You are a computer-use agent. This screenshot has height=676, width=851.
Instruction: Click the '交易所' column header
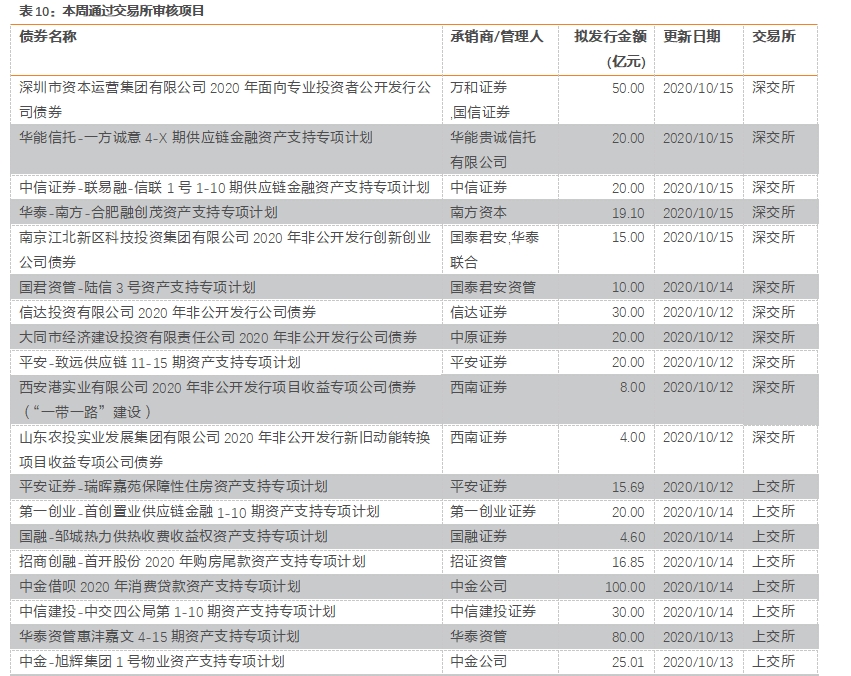[x=773, y=36]
